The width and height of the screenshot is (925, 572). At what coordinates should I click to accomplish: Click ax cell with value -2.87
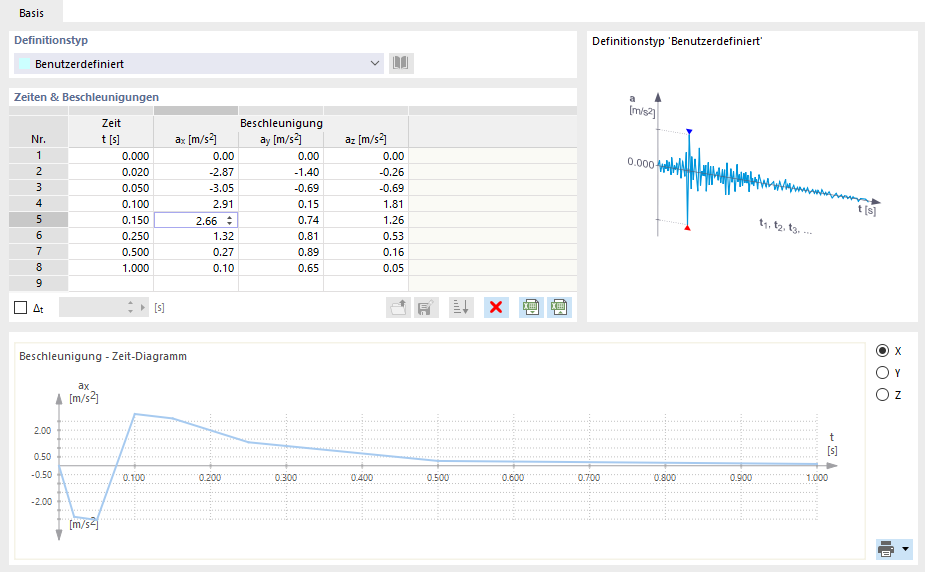point(196,172)
